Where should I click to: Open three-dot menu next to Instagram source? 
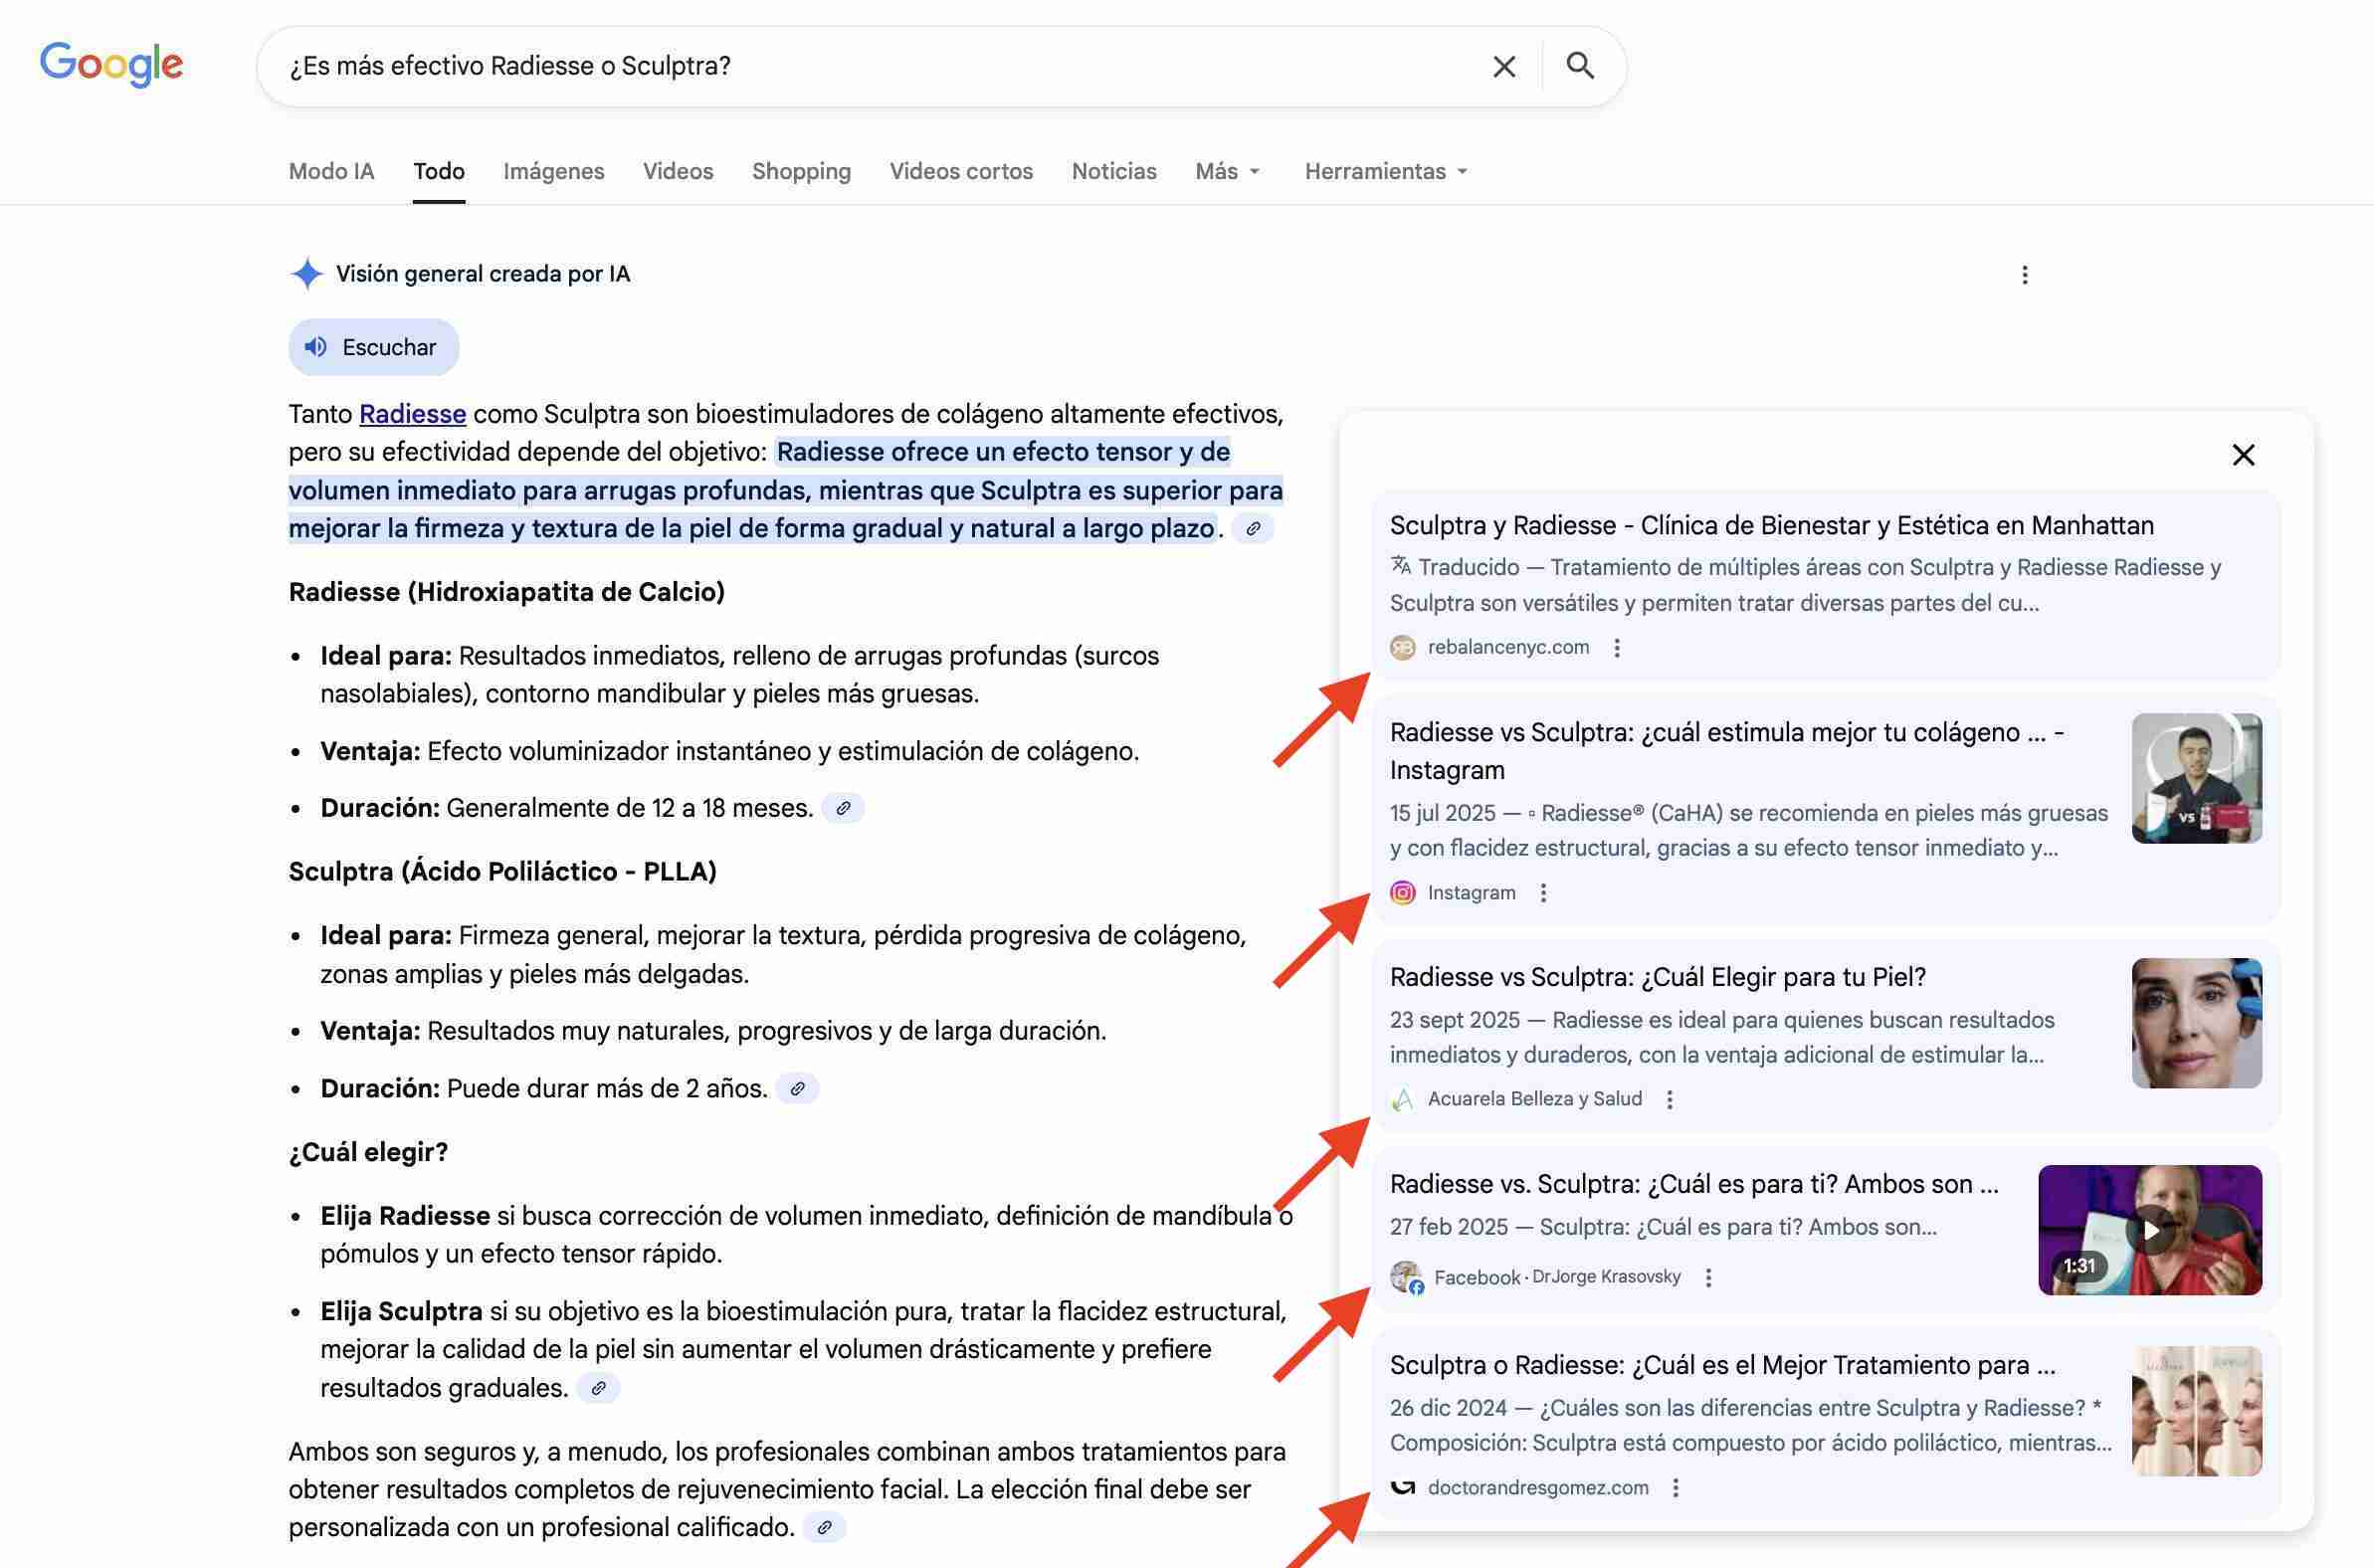1543,893
